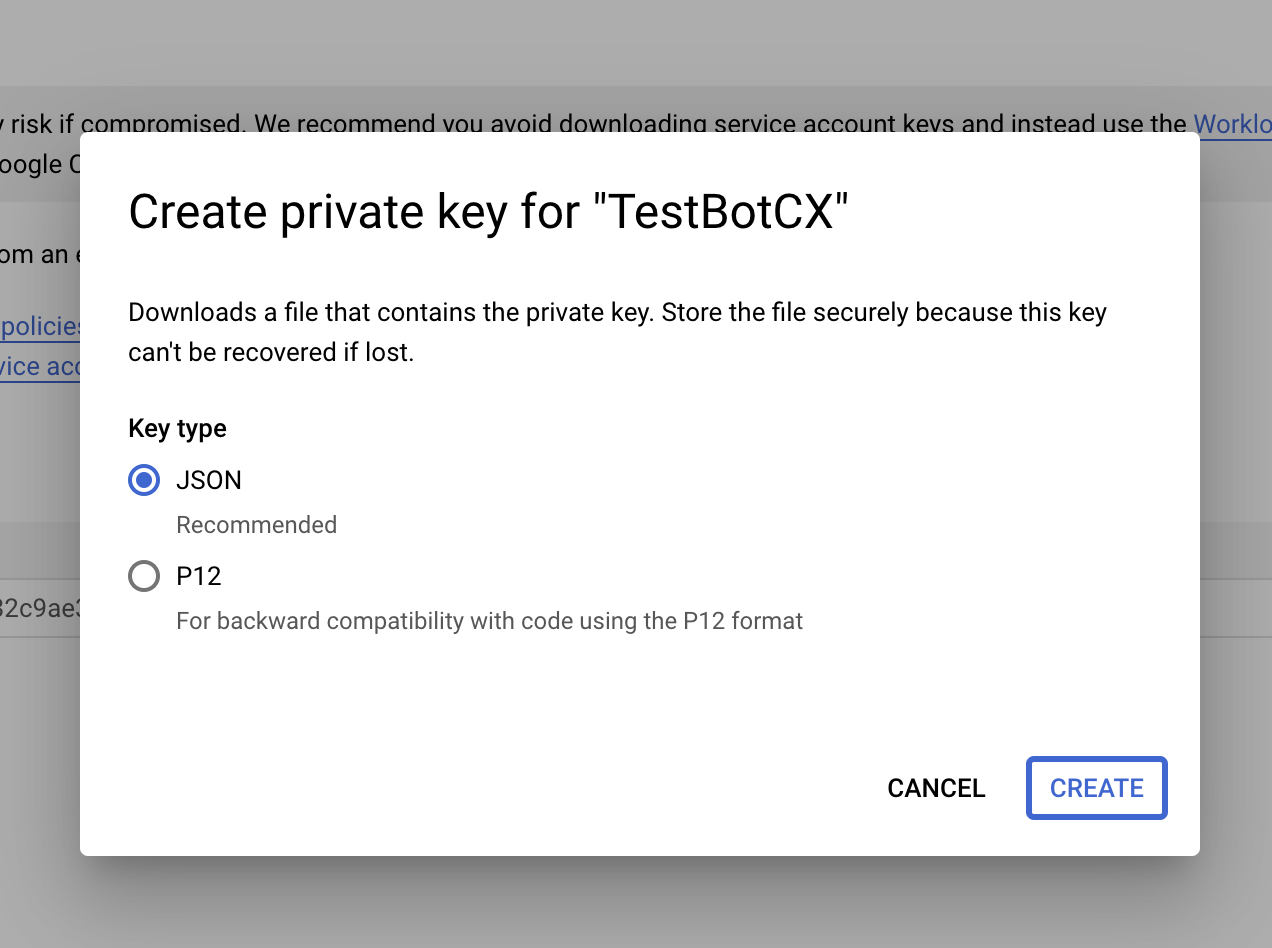Click the partially hidden "oogle C" background text
The width and height of the screenshot is (1272, 948).
tap(40, 165)
